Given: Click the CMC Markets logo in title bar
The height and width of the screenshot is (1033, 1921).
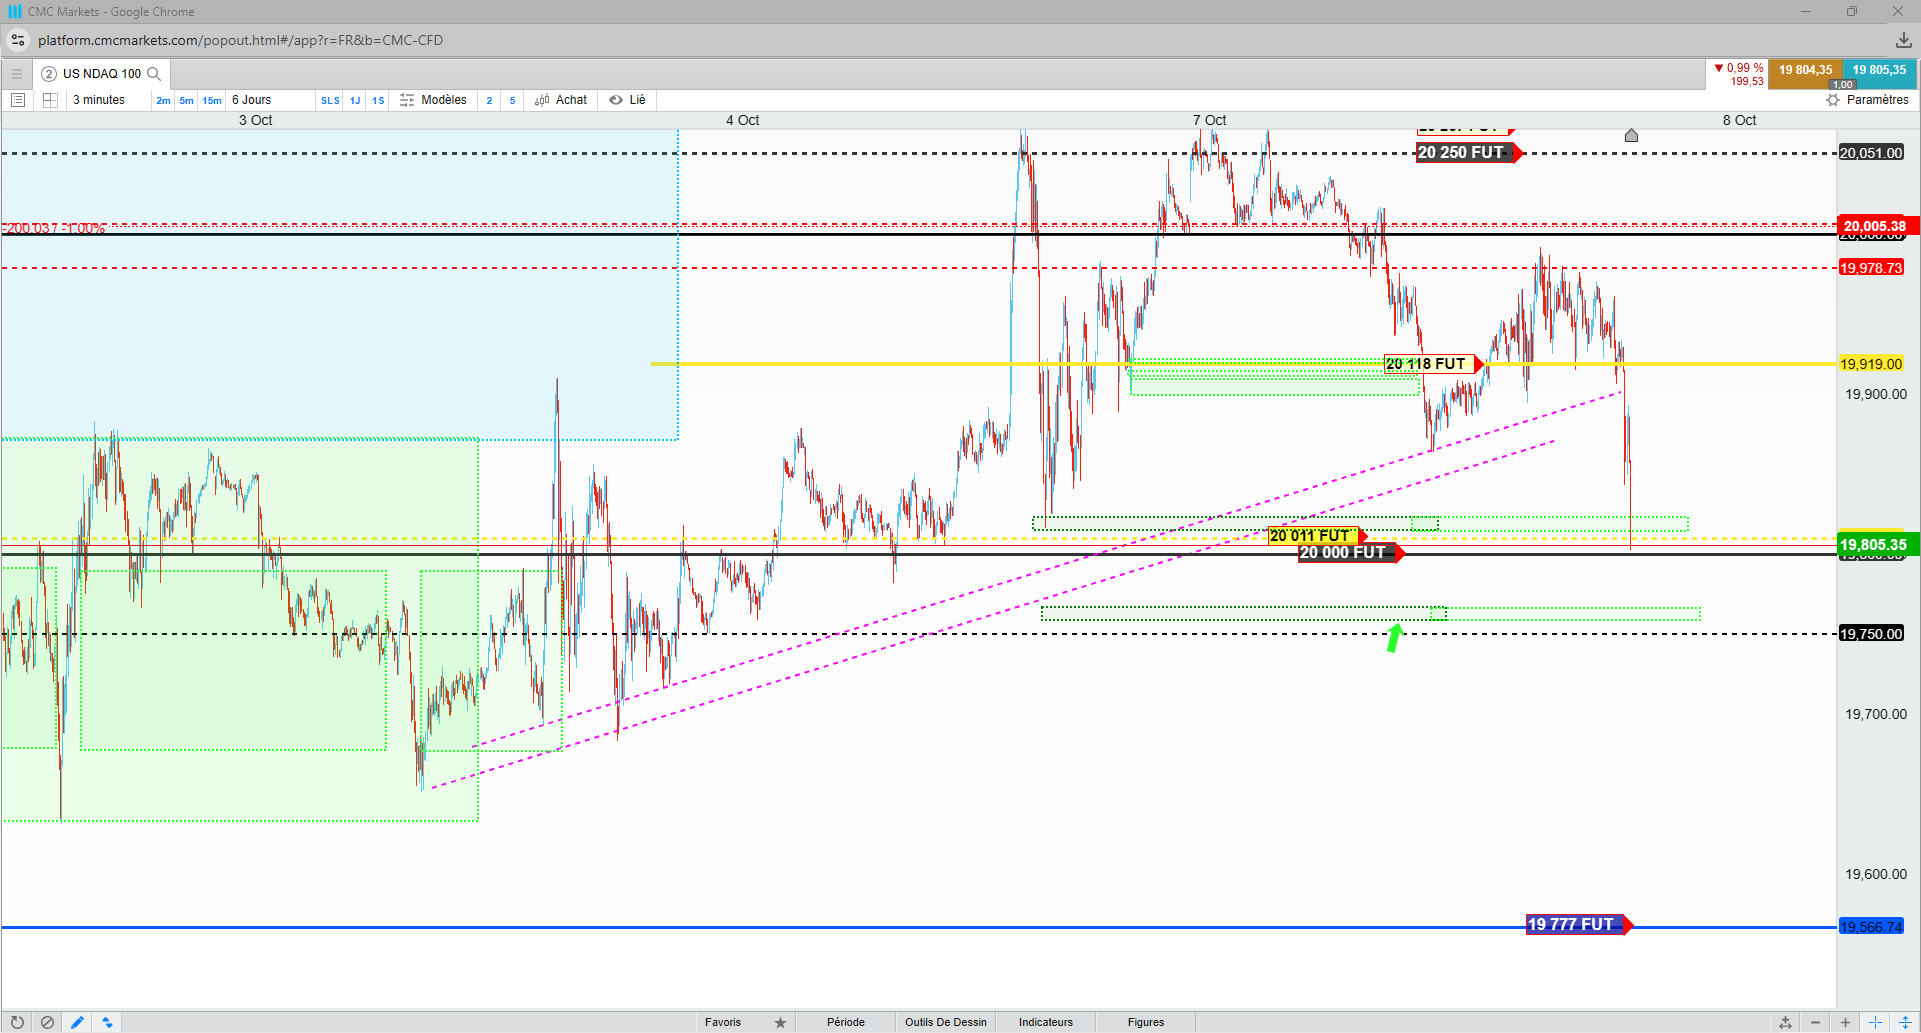Looking at the screenshot, I should click(x=15, y=12).
